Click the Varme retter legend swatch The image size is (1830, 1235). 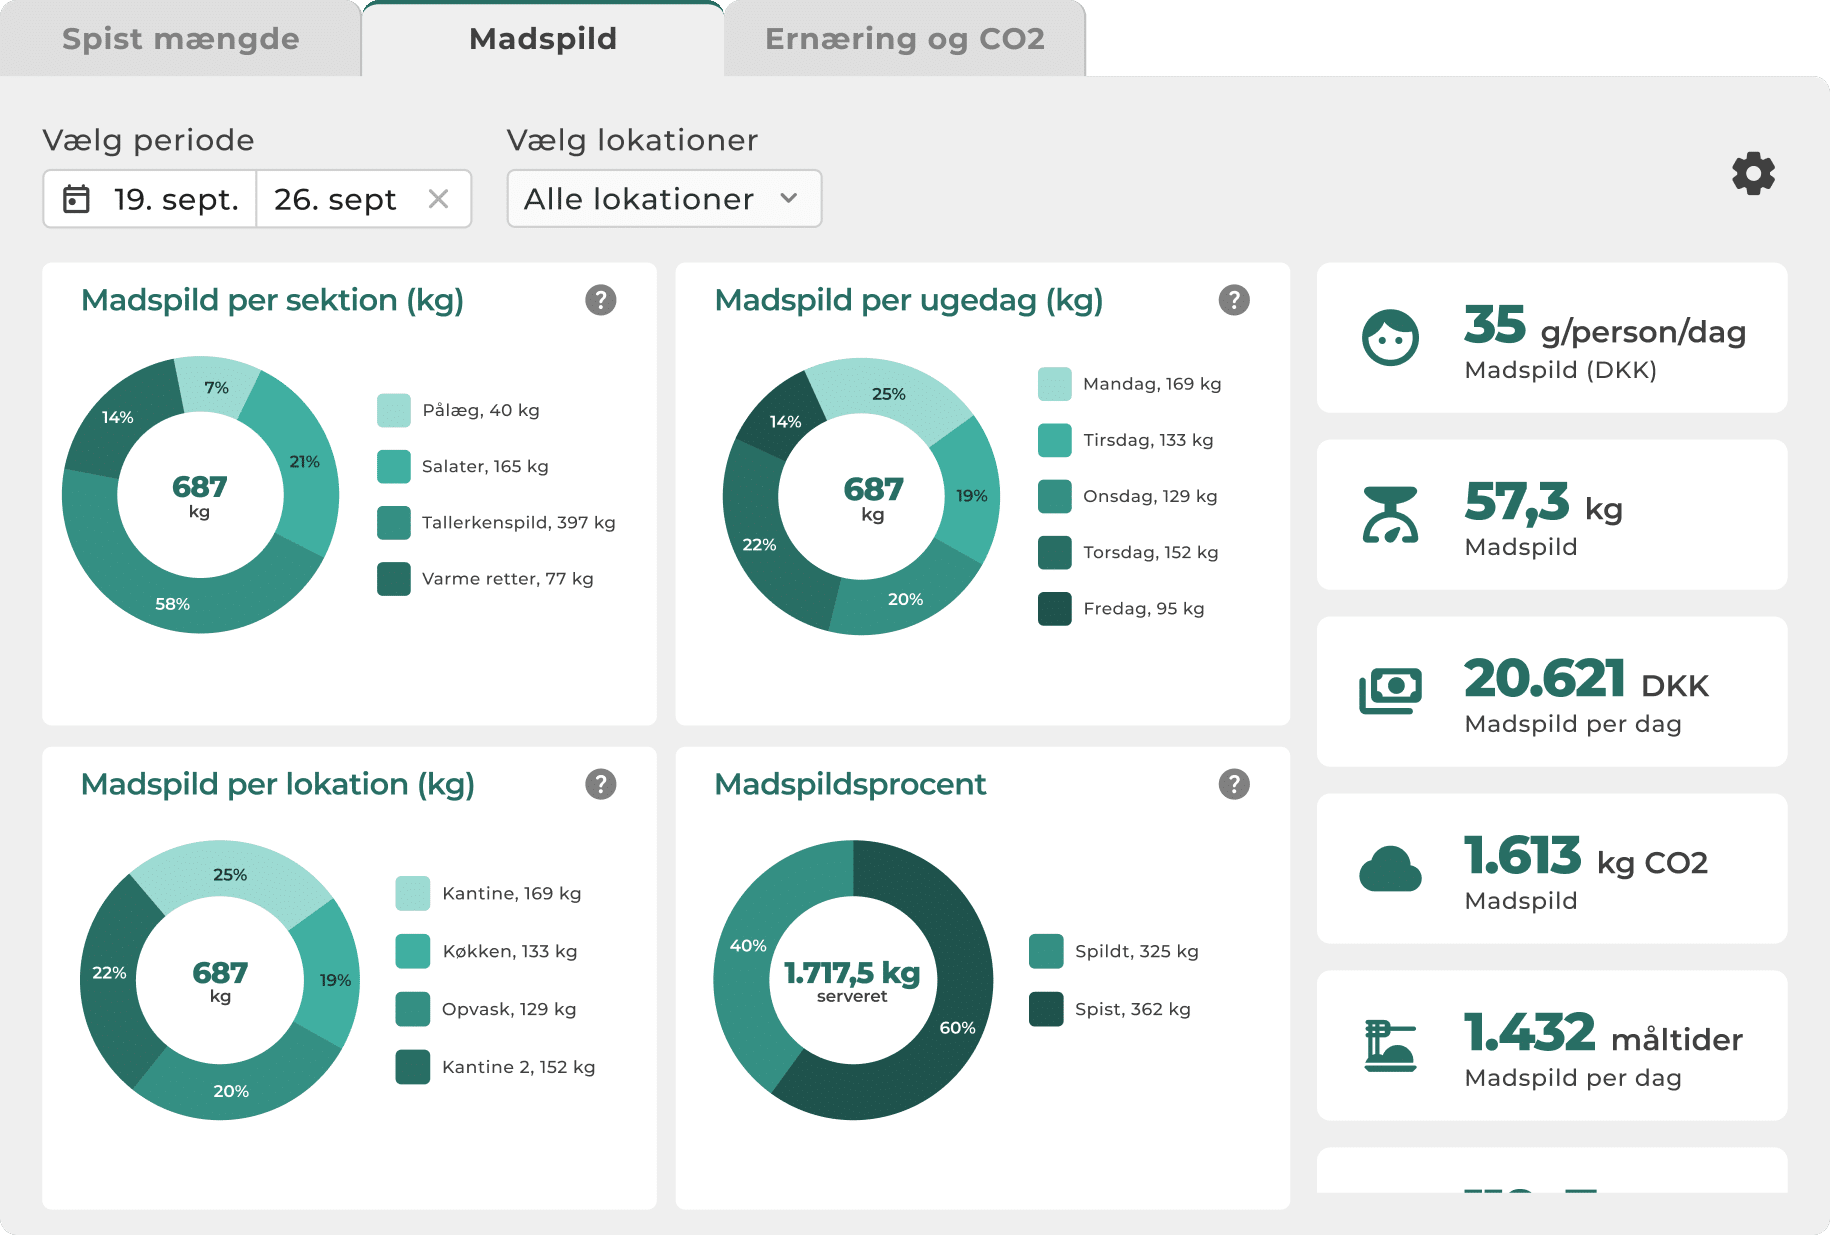394,578
